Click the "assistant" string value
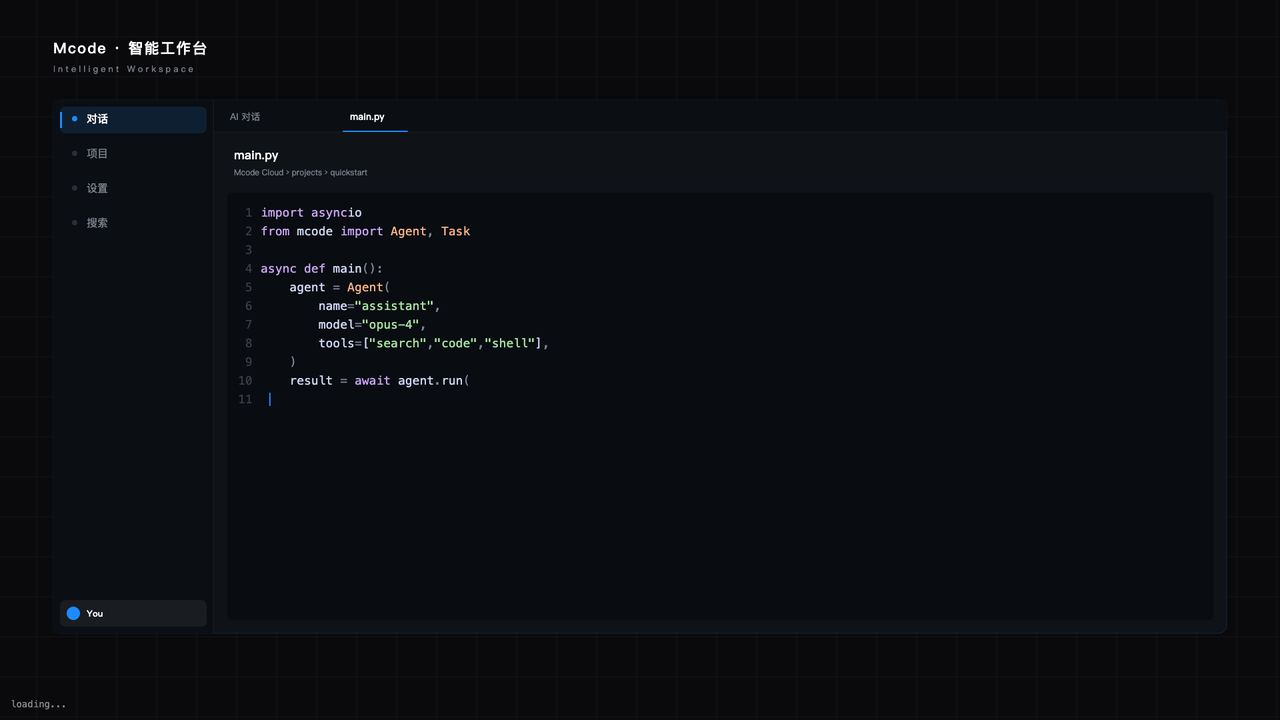1280x720 pixels. coord(394,306)
